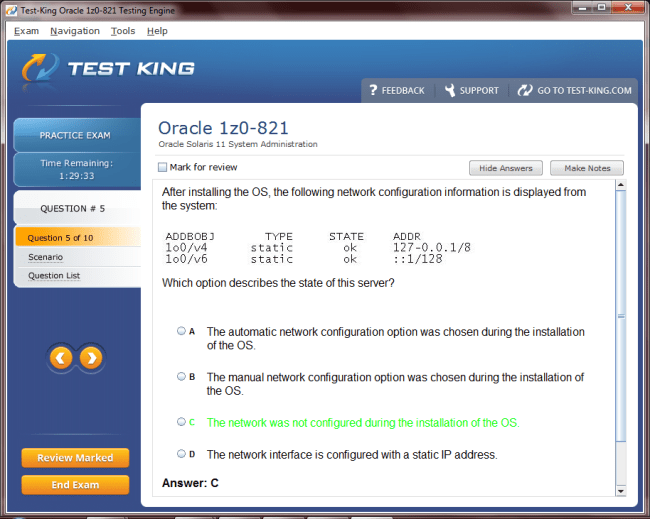Click the Time Remaining 1:29:33 display
This screenshot has width=650, height=519.
tap(77, 170)
